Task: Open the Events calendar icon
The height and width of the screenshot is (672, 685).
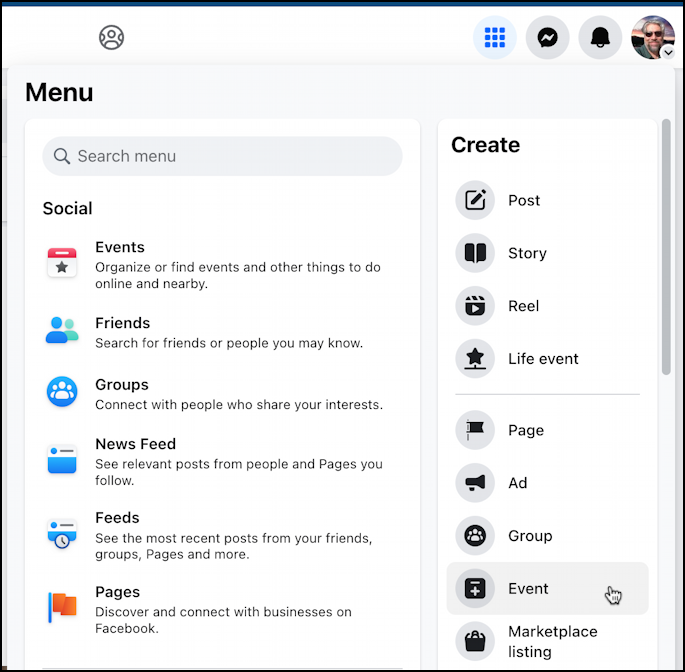Action: coord(62,262)
